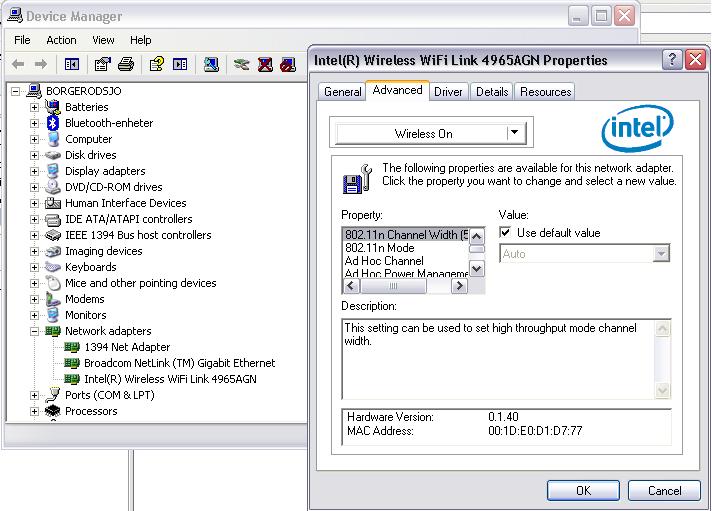712x511 pixels.
Task: Select Ad Hoc Channel property
Action: [405, 261]
